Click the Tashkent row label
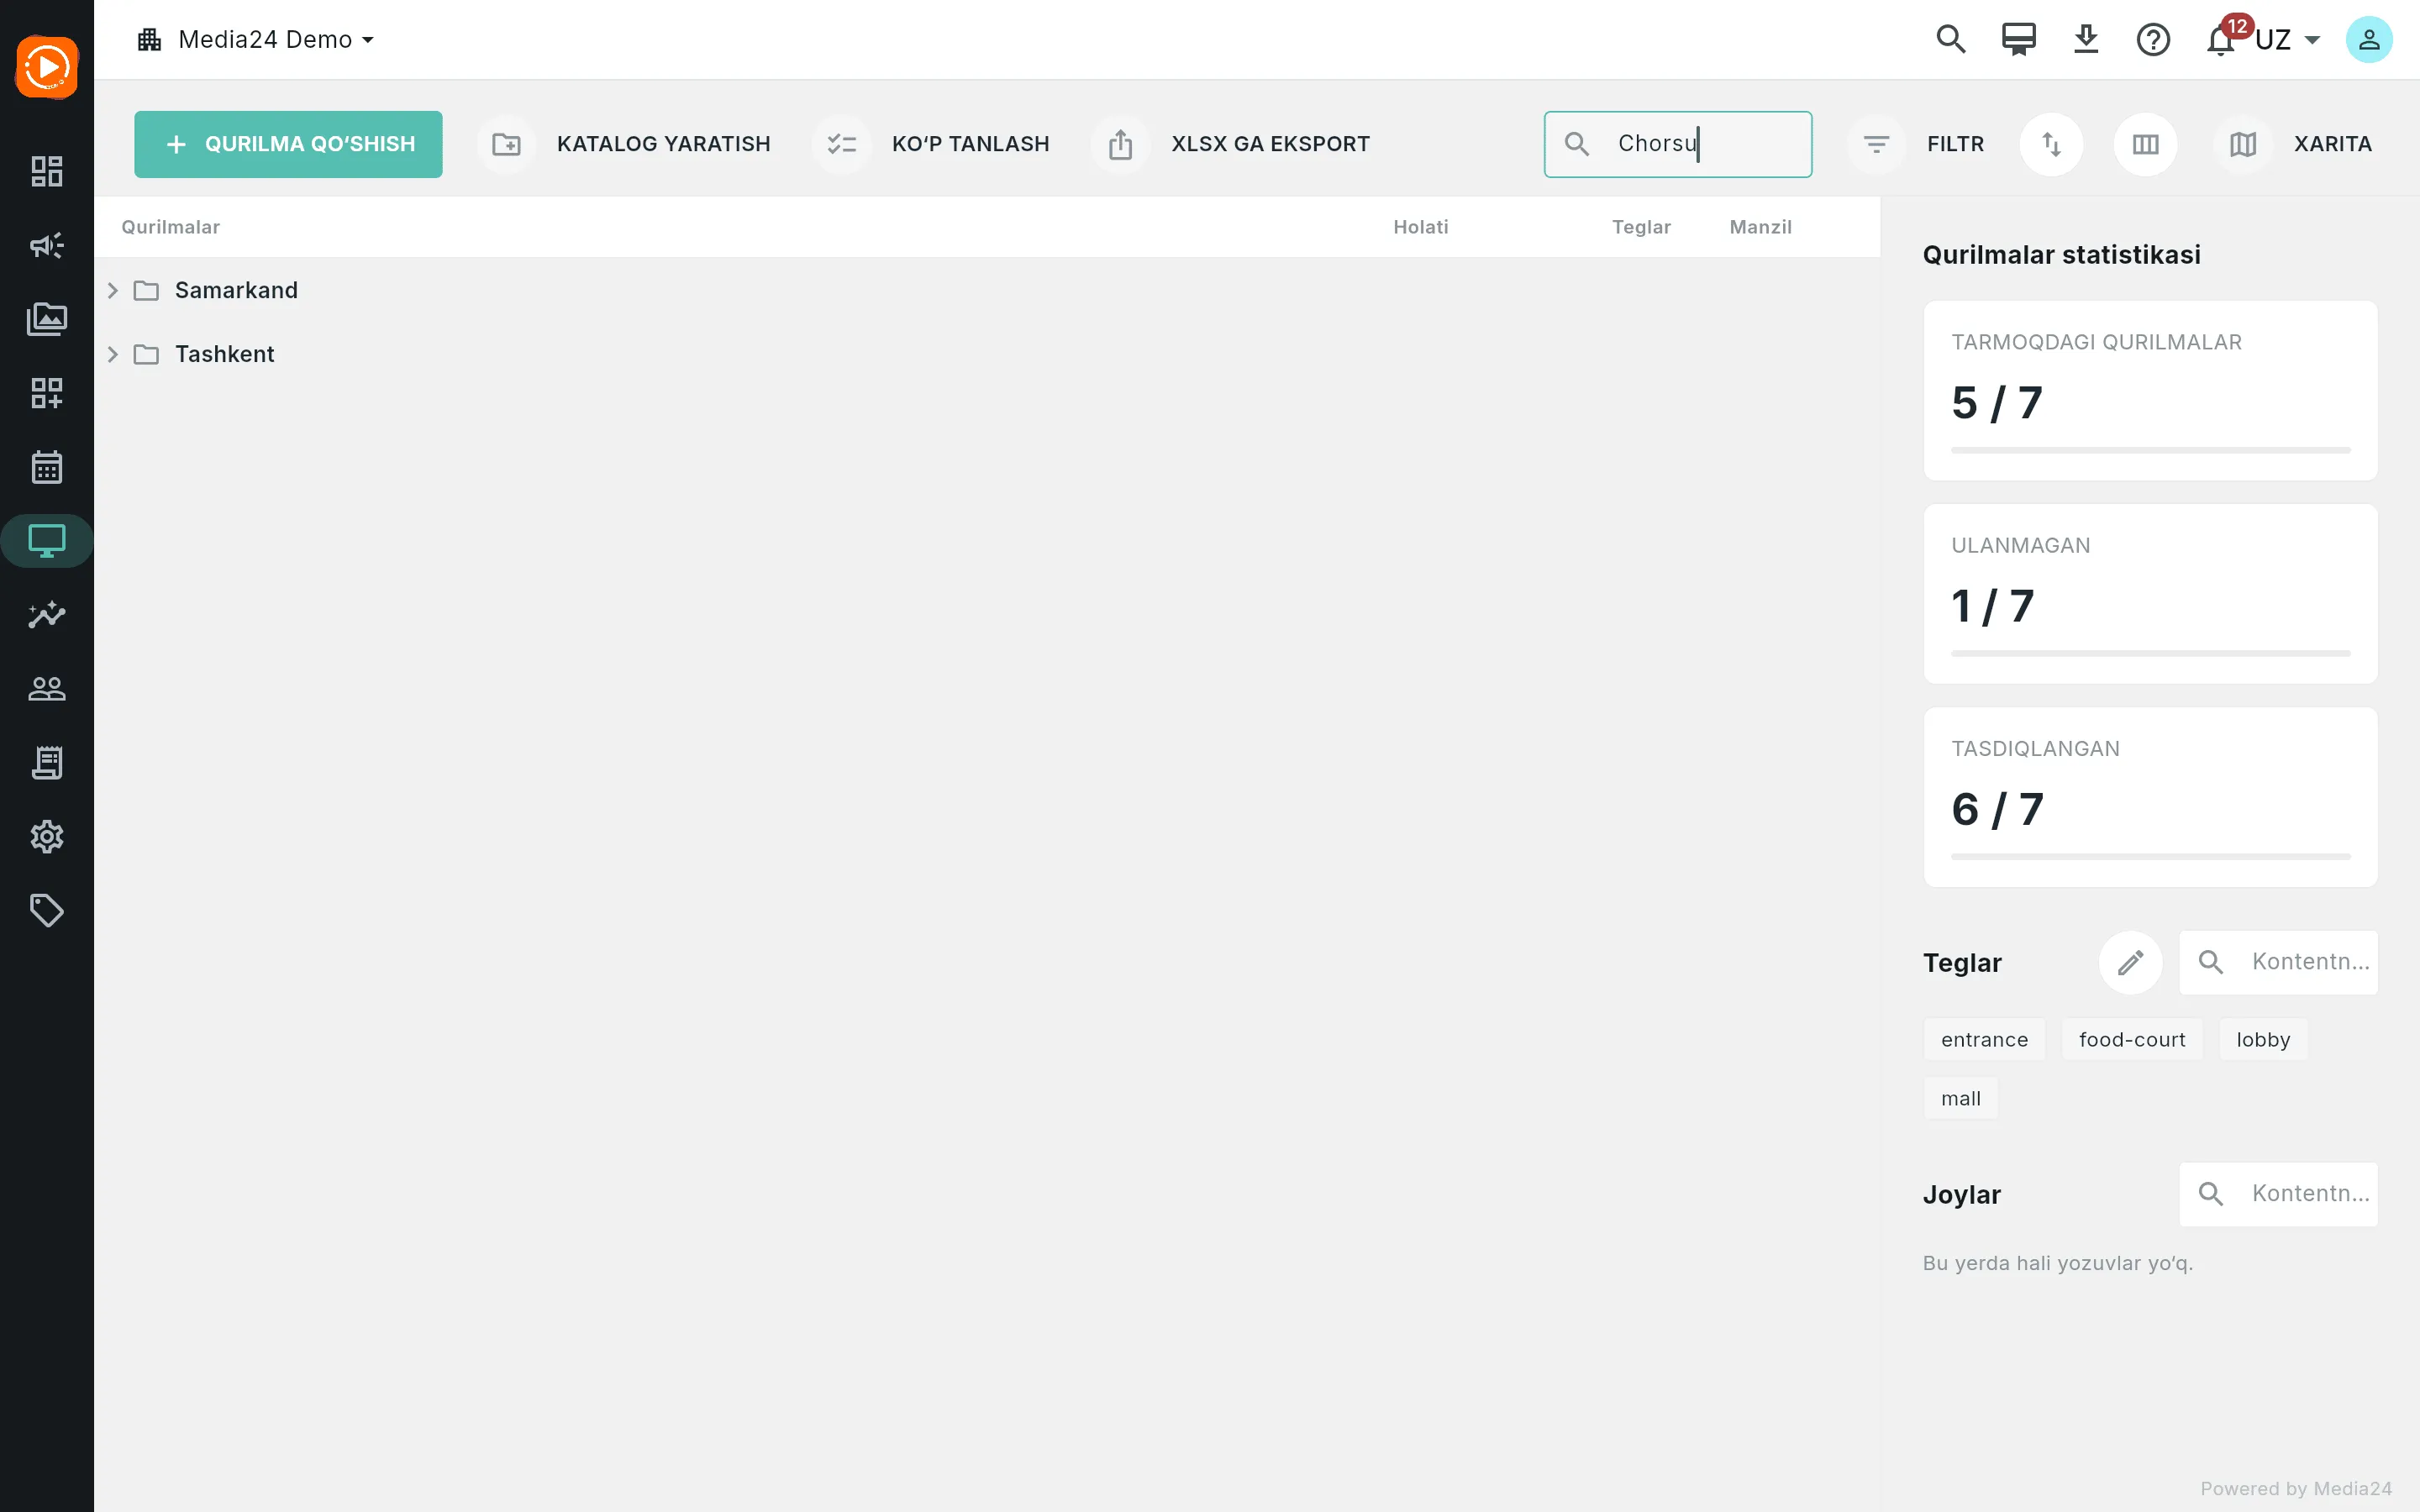The width and height of the screenshot is (2420, 1512). 224,354
